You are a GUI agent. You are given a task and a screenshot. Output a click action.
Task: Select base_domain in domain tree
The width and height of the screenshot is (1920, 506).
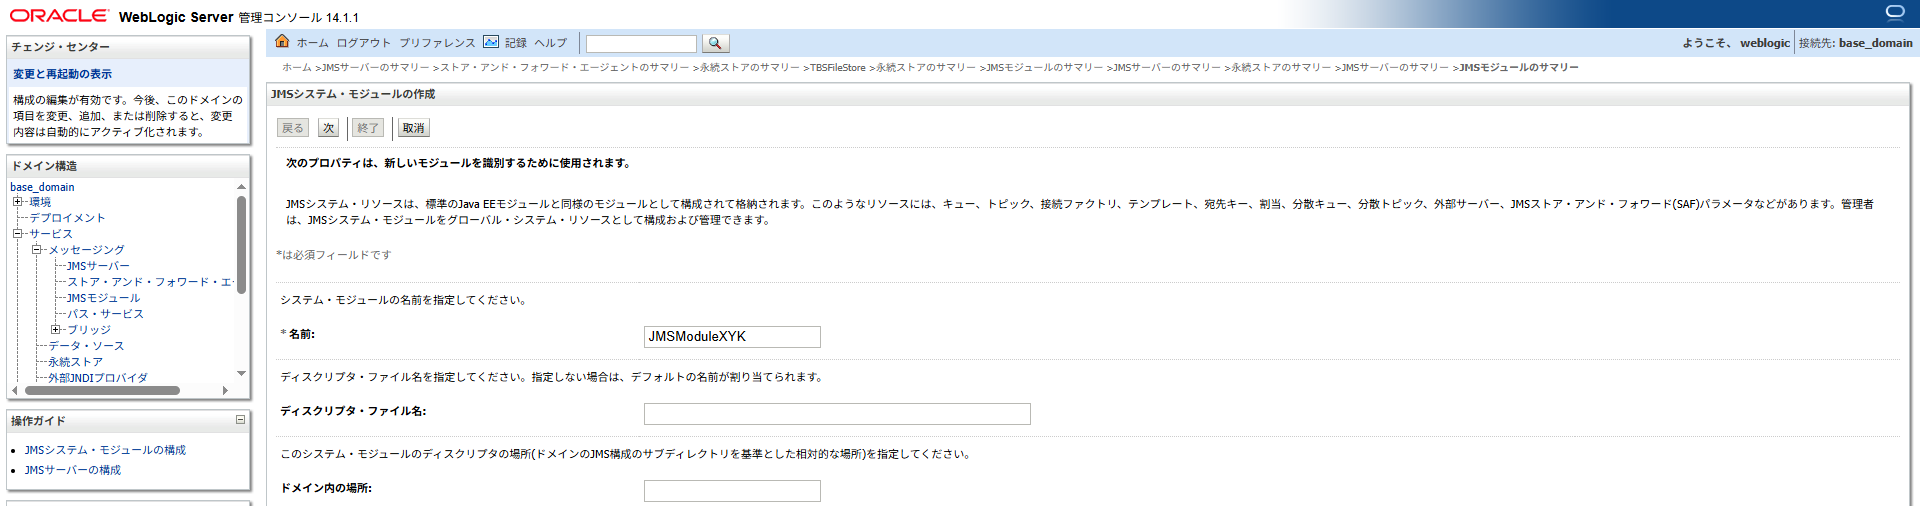tap(42, 187)
